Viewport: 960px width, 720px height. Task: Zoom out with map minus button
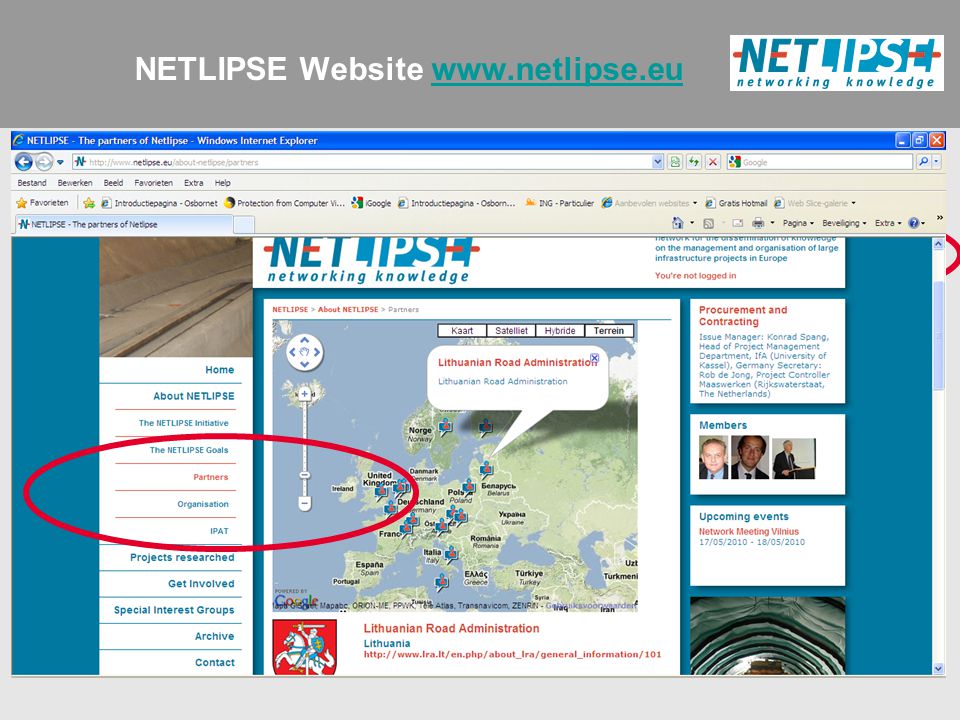[x=304, y=504]
